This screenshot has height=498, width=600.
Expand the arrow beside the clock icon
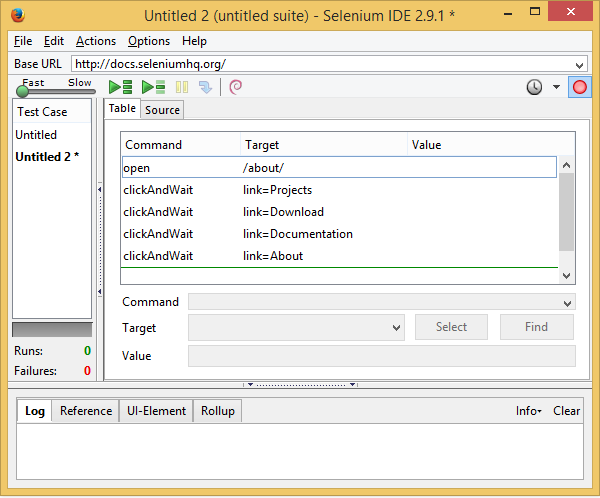(x=556, y=87)
